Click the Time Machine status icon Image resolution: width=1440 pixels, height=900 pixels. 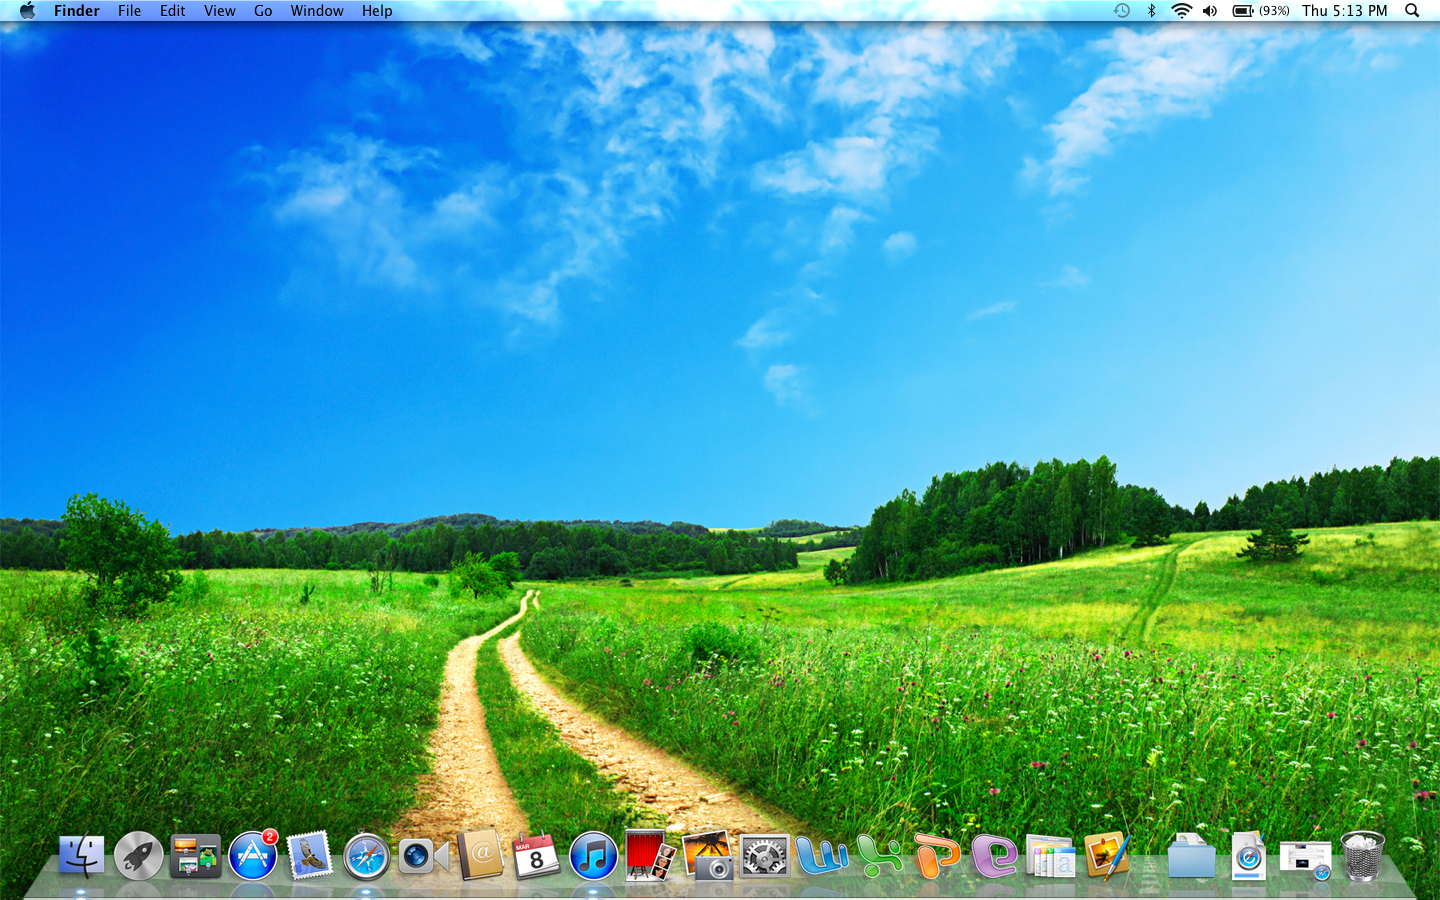pyautogui.click(x=1122, y=11)
